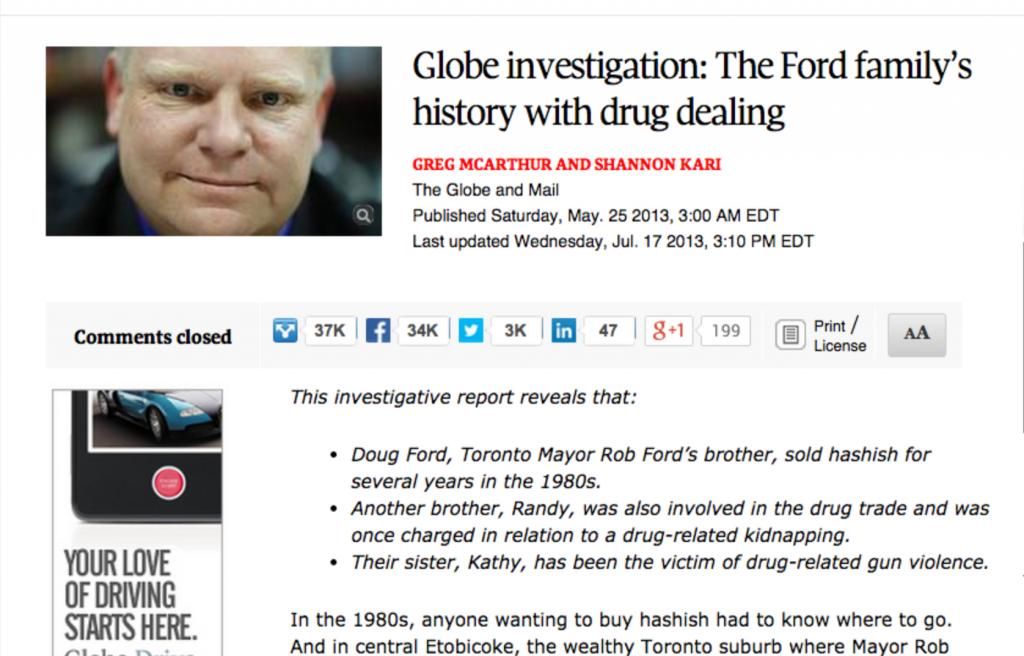Share article via Facebook icon
Screen dimensions: 1024x656
click(377, 331)
